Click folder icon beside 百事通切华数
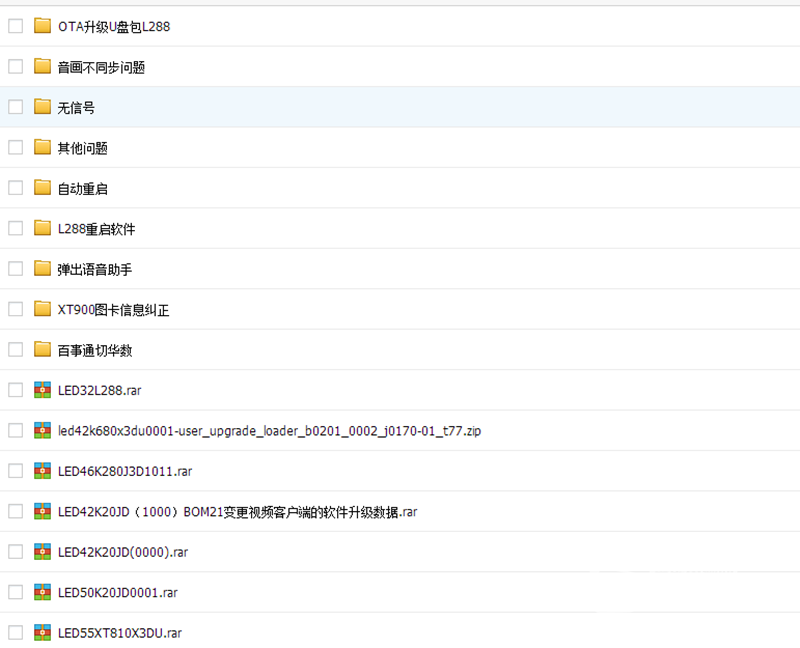 pyautogui.click(x=42, y=350)
